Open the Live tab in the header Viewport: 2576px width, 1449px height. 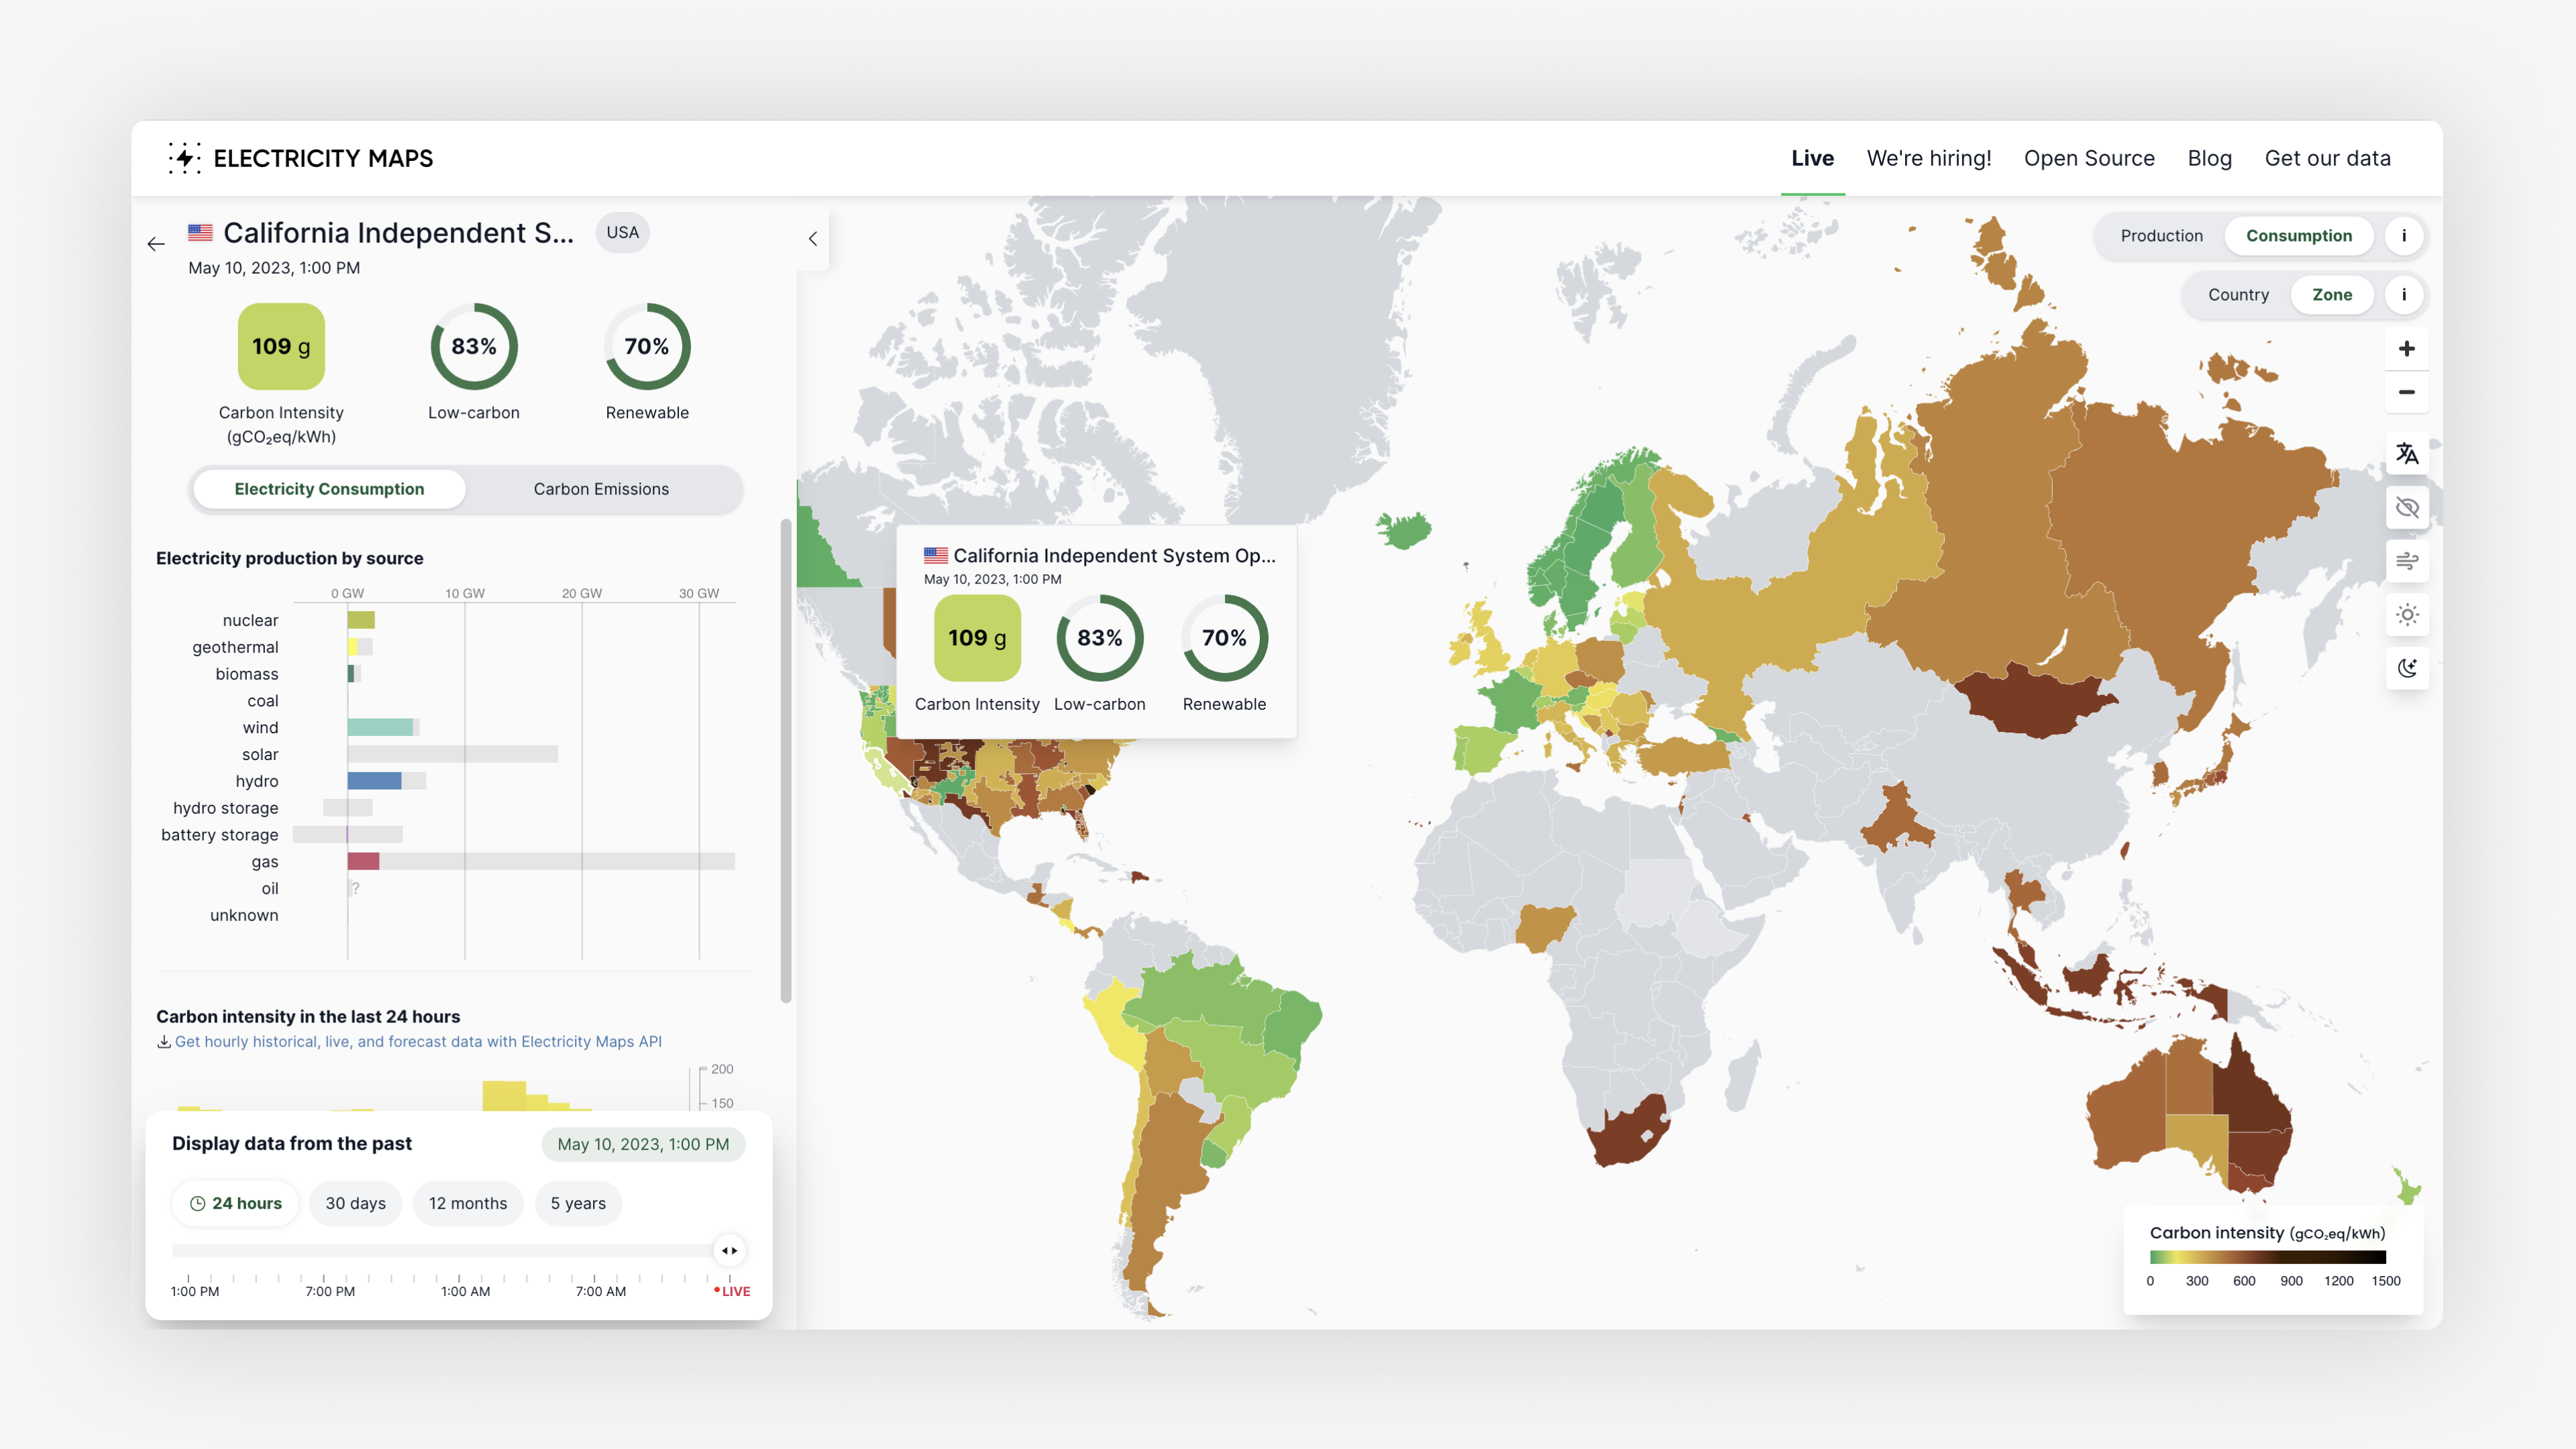(x=1812, y=158)
